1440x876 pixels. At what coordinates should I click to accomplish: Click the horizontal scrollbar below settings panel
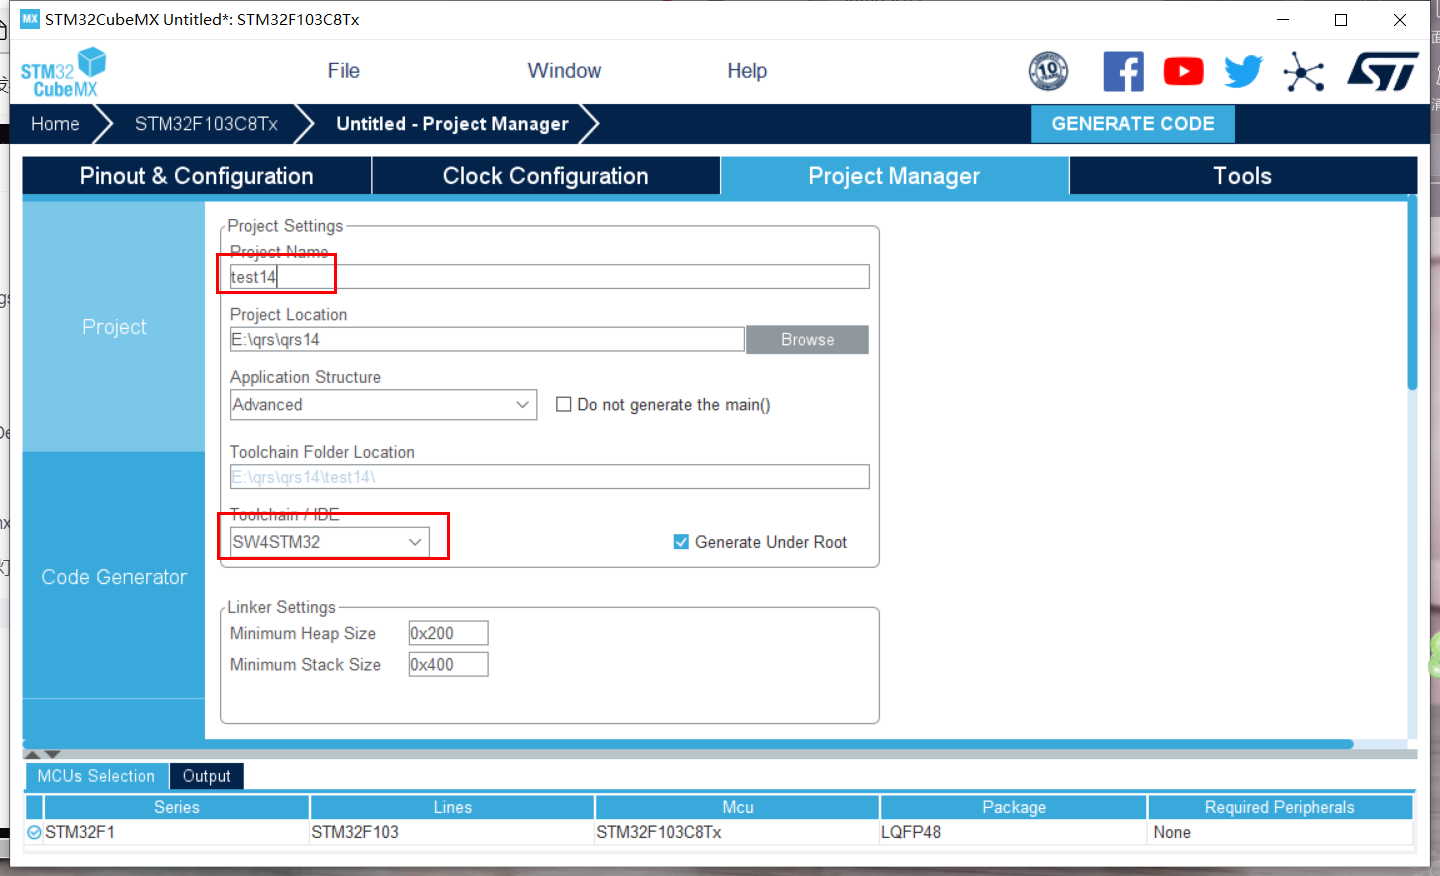pyautogui.click(x=688, y=744)
